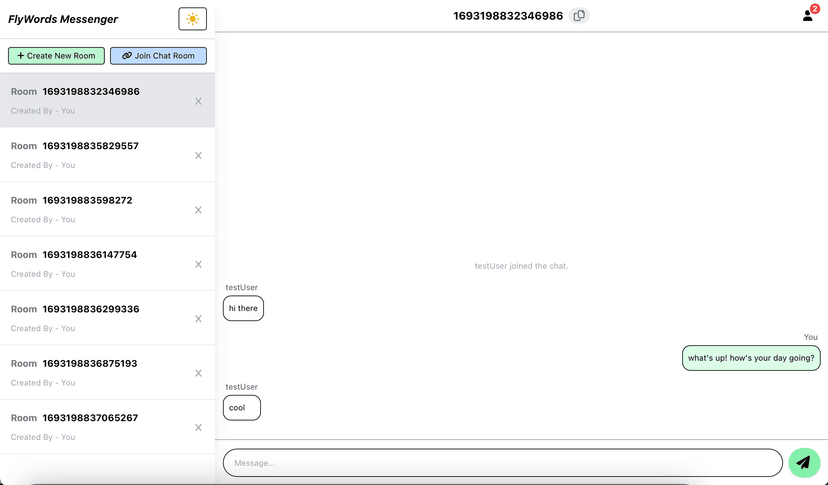Click the 'hi there' message bubble
The image size is (828, 485).
(x=243, y=308)
